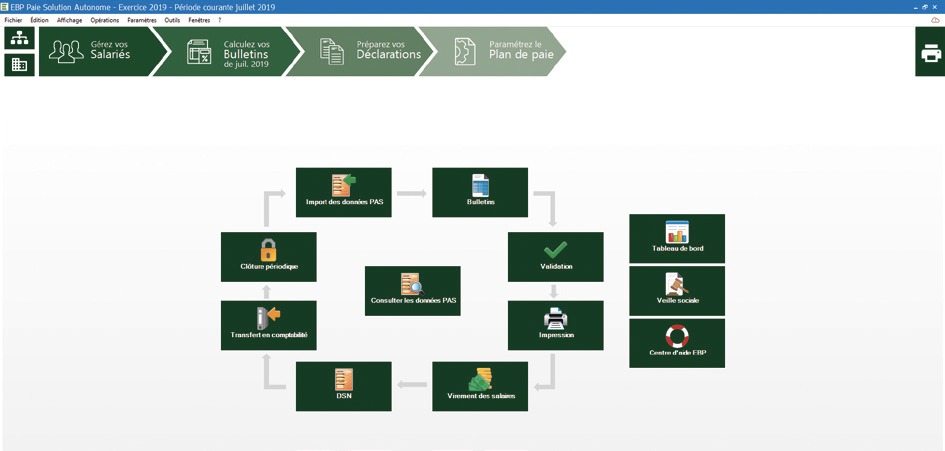Open the Tableau de bord tile
The width and height of the screenshot is (945, 451).
tap(677, 239)
